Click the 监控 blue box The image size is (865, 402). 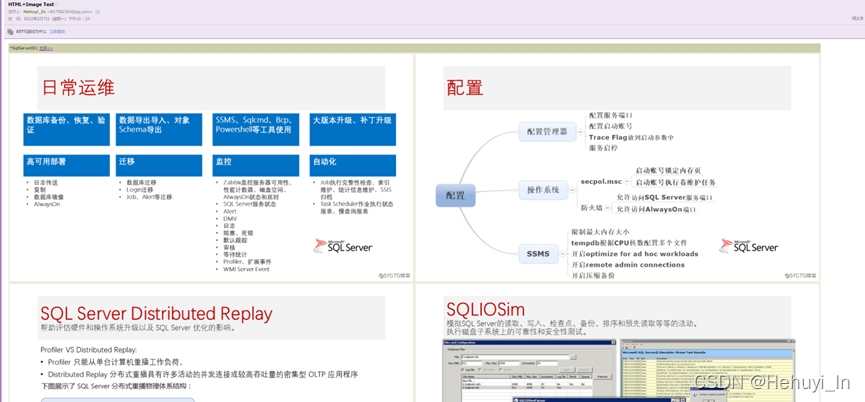[x=256, y=165]
